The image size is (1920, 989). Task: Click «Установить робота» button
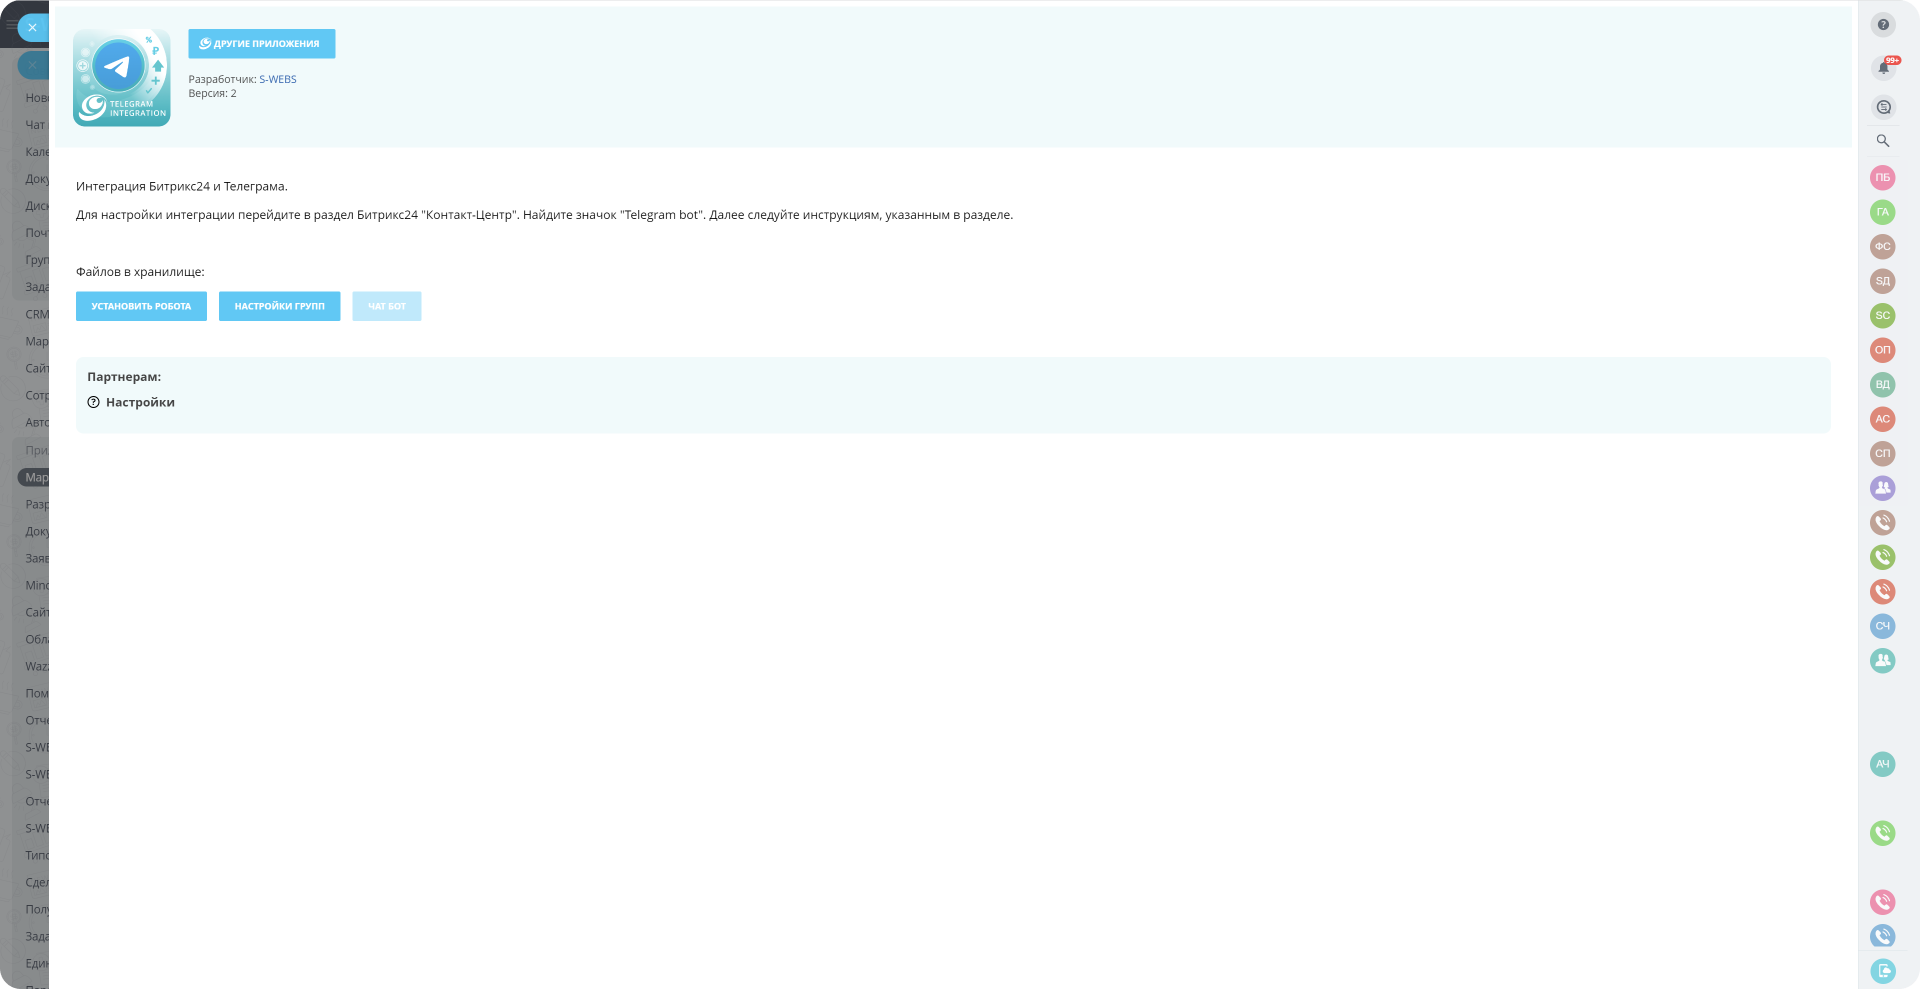[x=141, y=307]
